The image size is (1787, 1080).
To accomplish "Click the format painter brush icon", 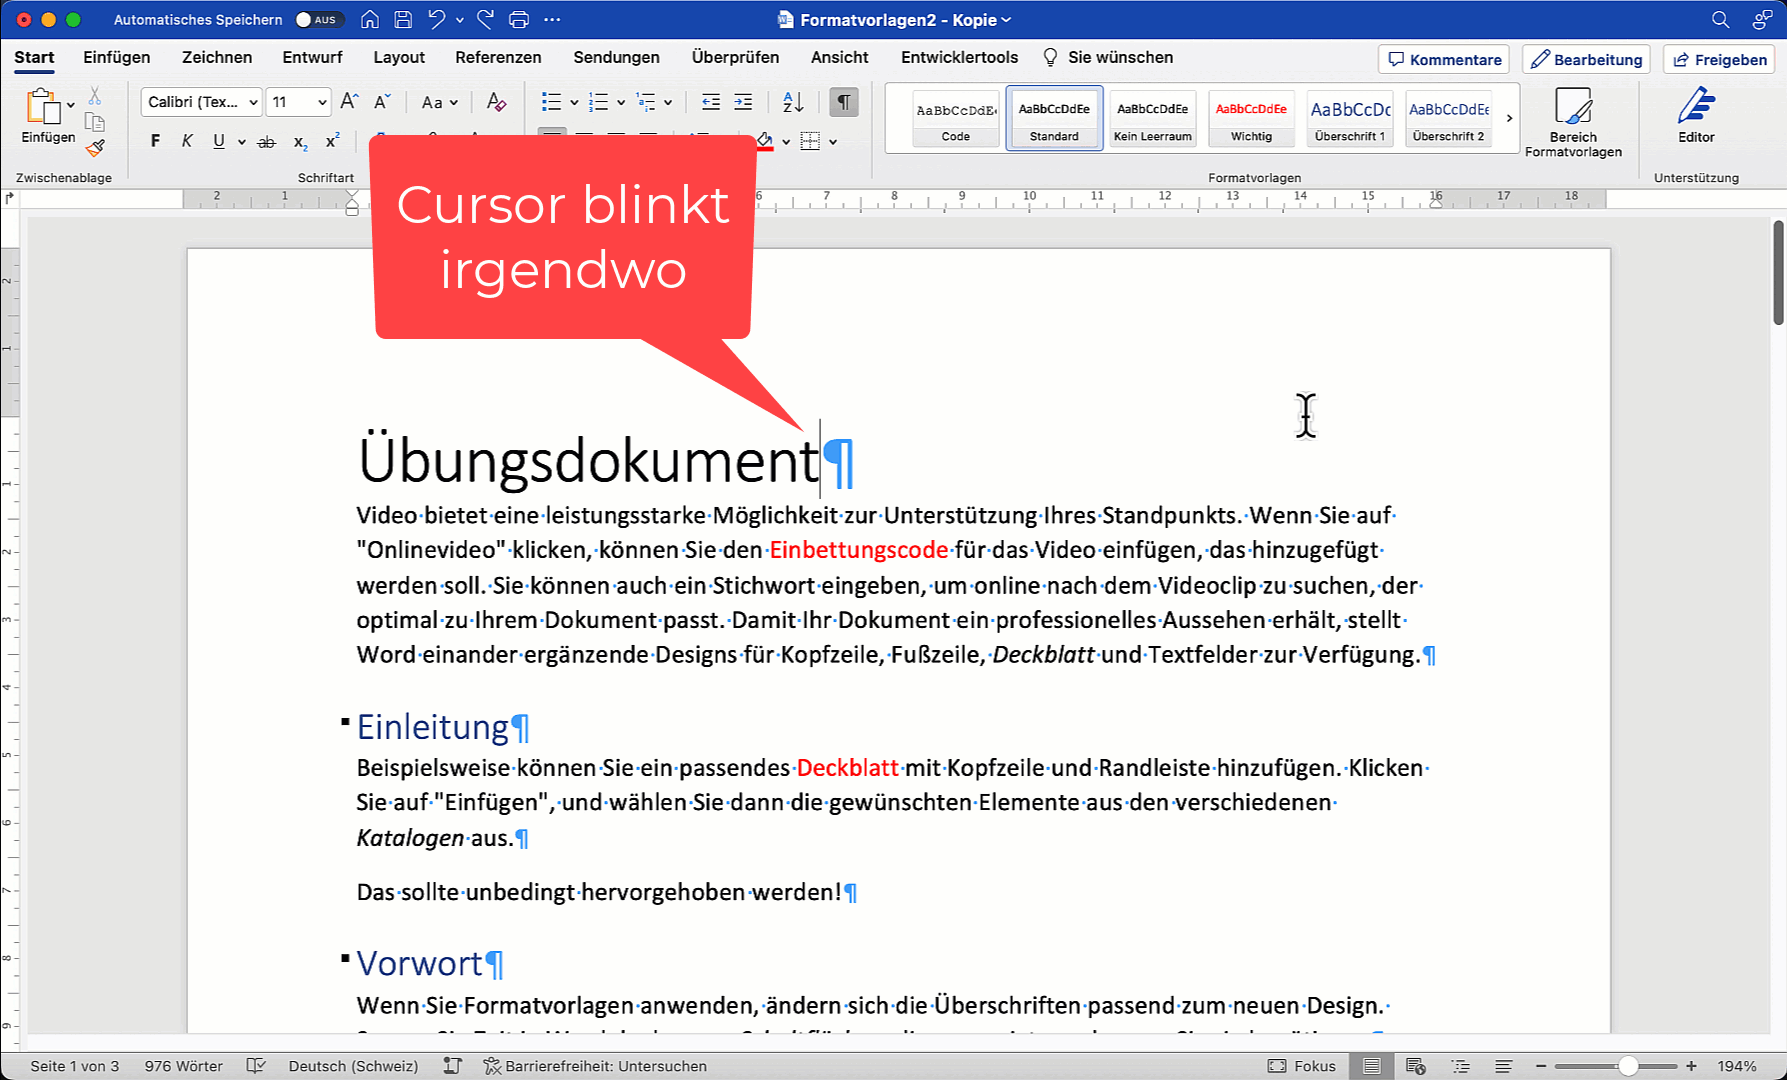I will (95, 148).
